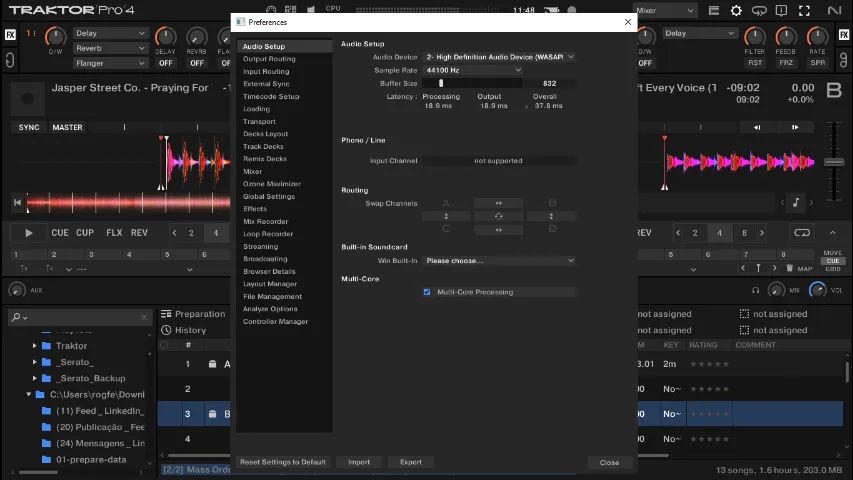
Task: Open the Mixer layout dropdown
Action: click(x=665, y=10)
